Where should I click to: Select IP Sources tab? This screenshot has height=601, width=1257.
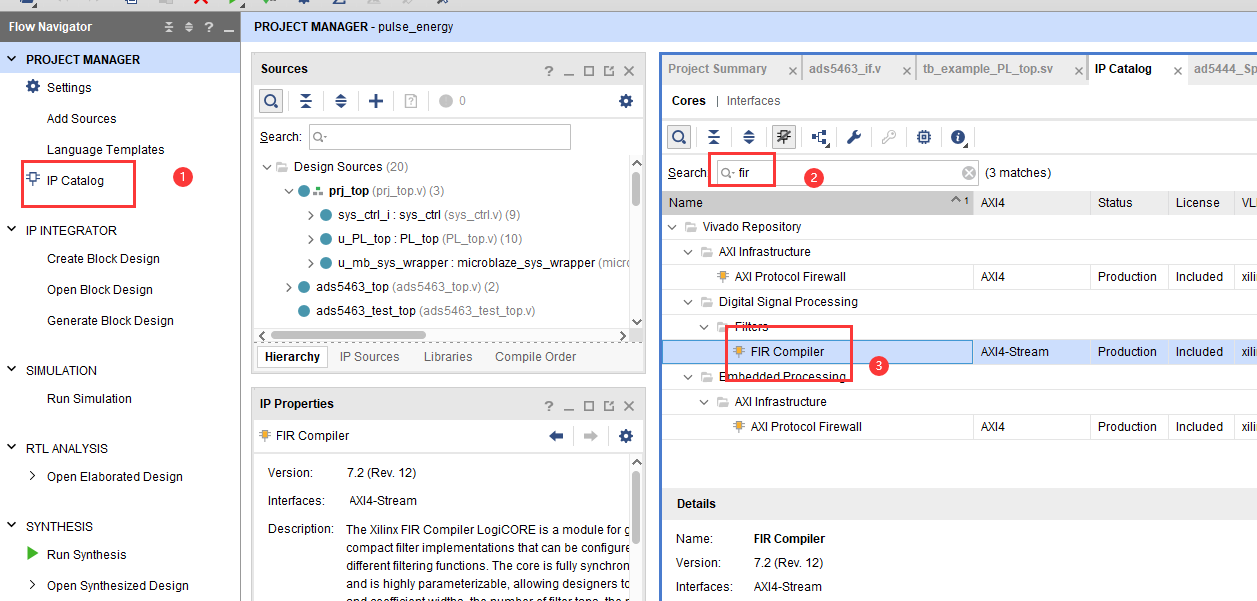pyautogui.click(x=369, y=357)
